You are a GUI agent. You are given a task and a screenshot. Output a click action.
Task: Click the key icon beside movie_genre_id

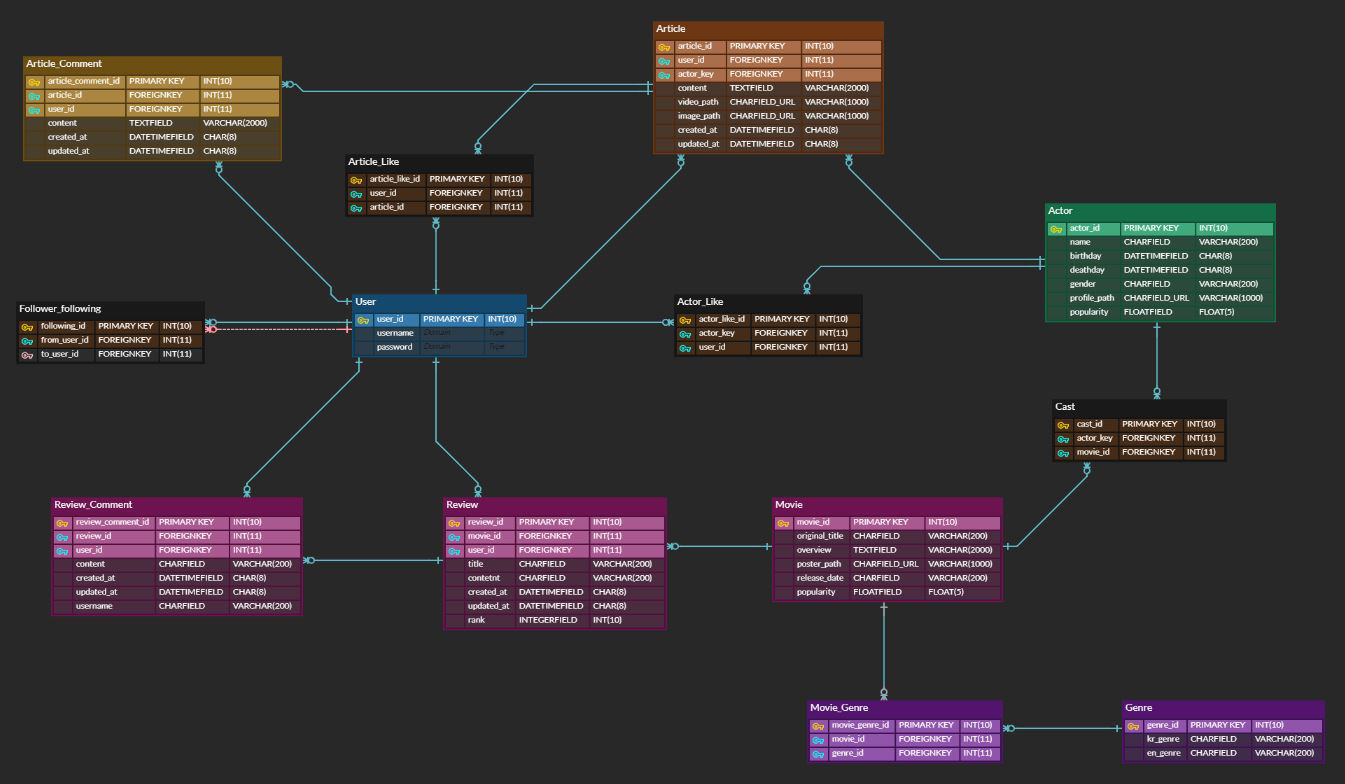[x=819, y=726]
